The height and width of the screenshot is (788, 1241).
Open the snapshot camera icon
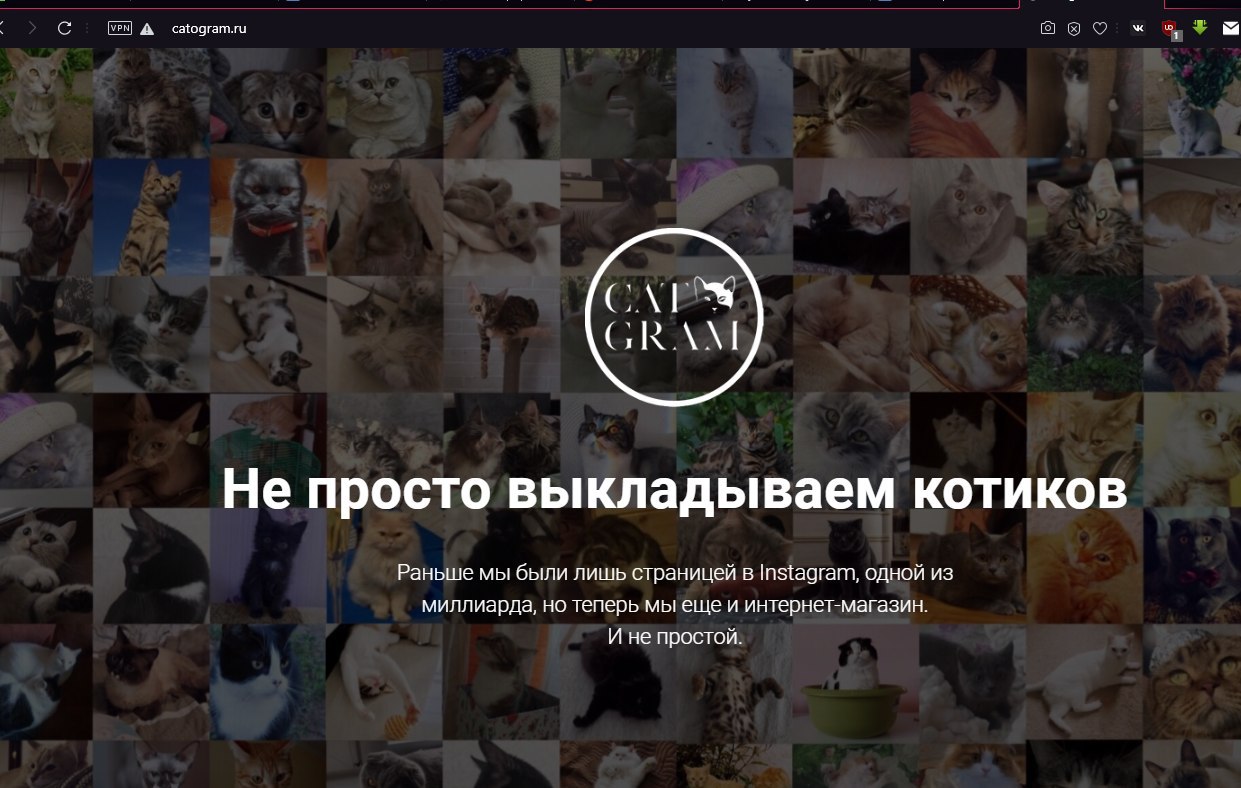point(1047,29)
